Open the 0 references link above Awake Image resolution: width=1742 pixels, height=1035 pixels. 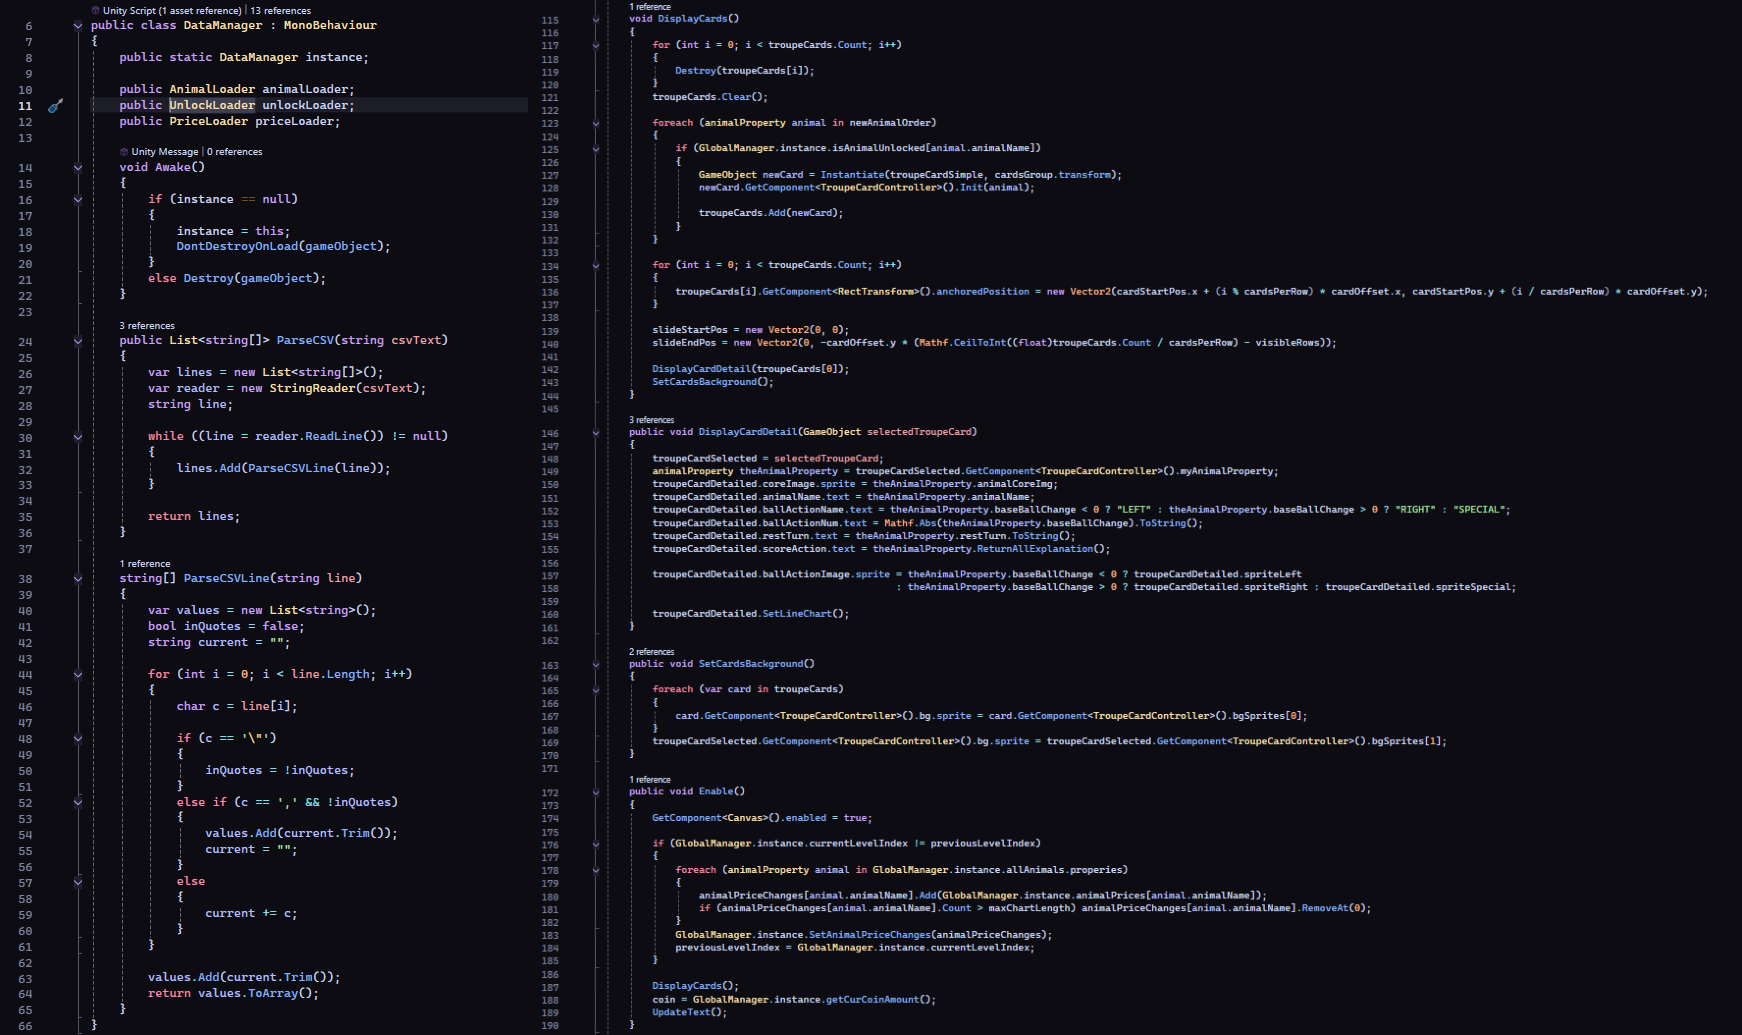(235, 152)
